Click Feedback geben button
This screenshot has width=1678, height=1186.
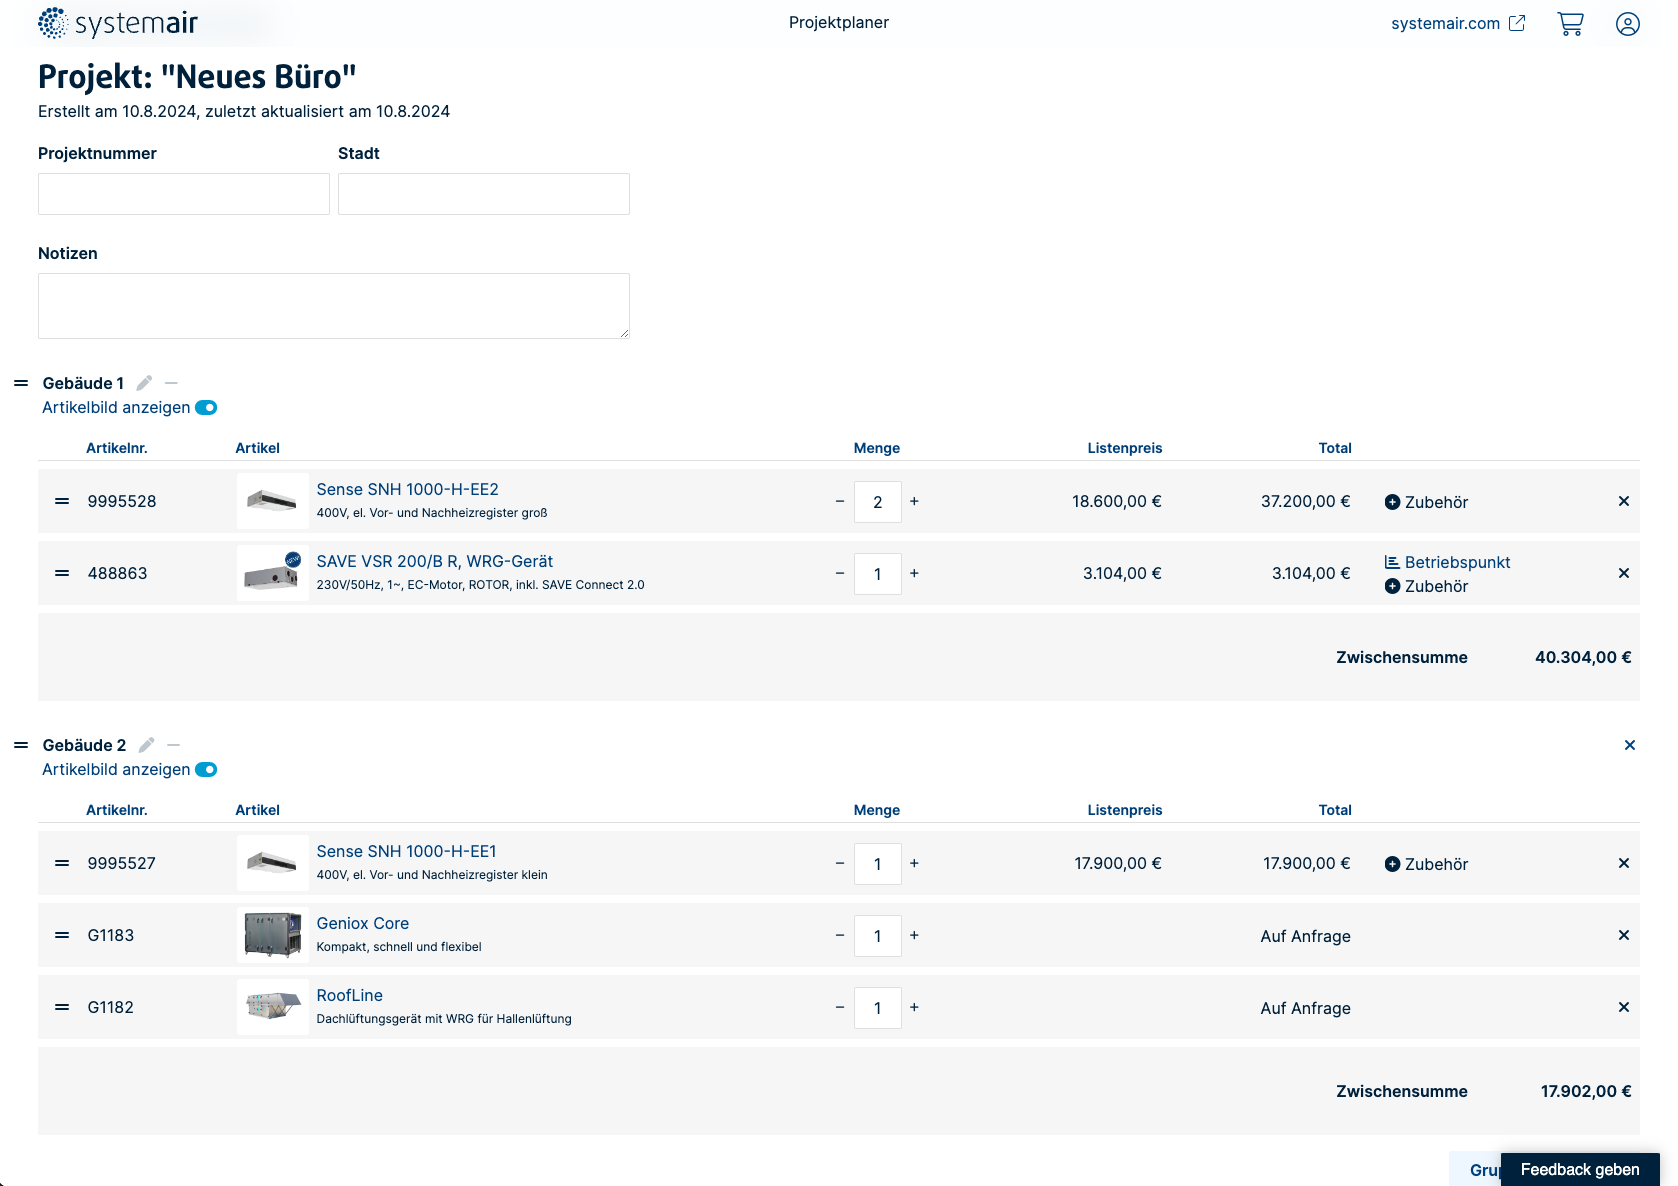[1580, 1169]
